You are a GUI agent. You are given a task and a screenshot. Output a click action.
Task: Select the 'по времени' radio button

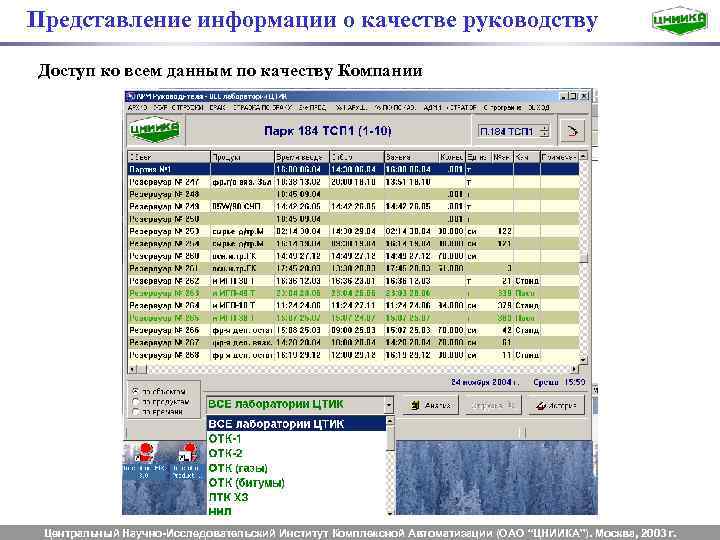coord(135,412)
